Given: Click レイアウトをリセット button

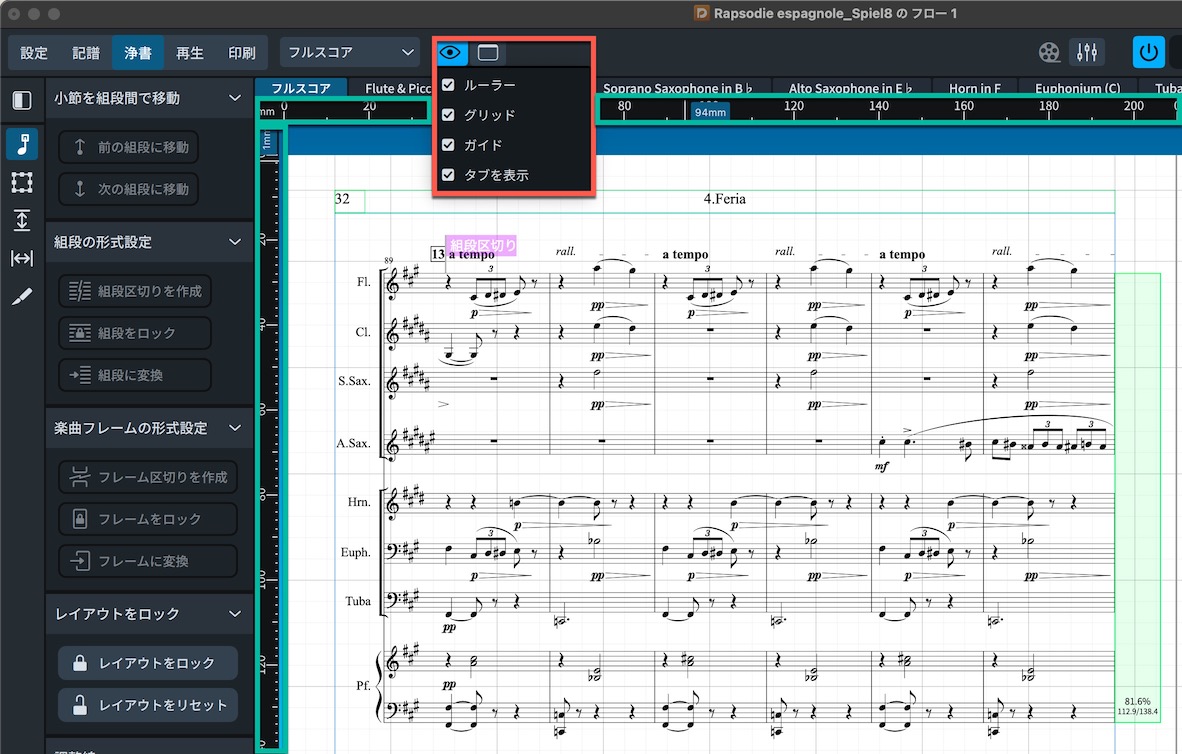Looking at the screenshot, I should point(148,705).
